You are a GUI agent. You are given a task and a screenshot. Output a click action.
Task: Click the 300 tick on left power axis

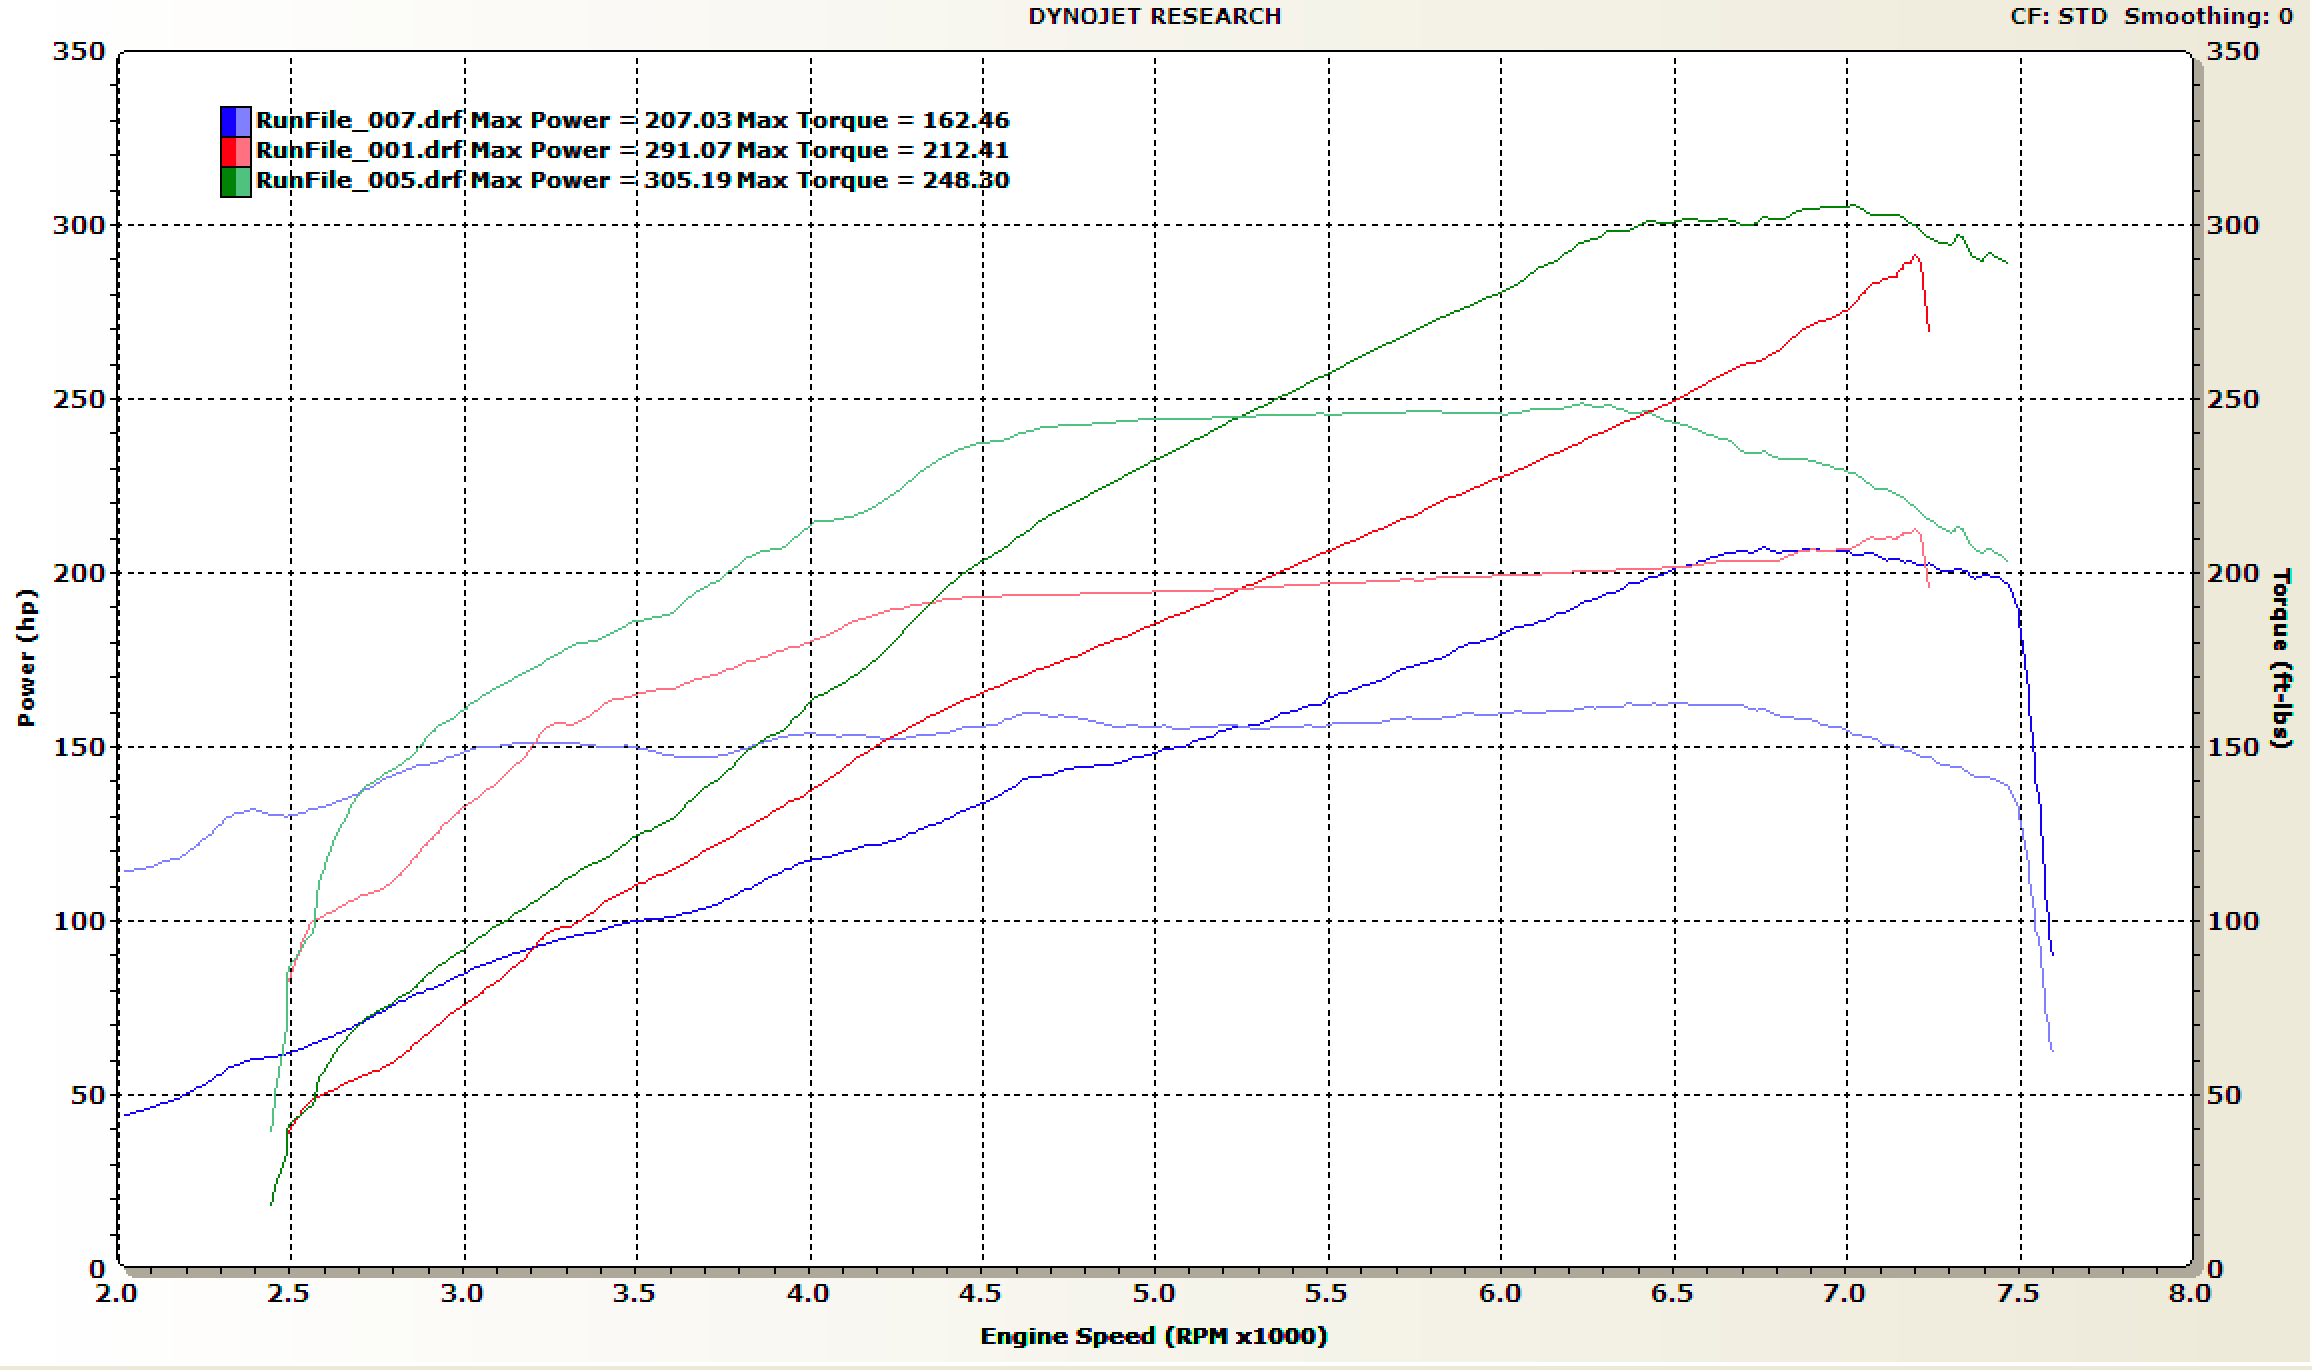pyautogui.click(x=78, y=225)
